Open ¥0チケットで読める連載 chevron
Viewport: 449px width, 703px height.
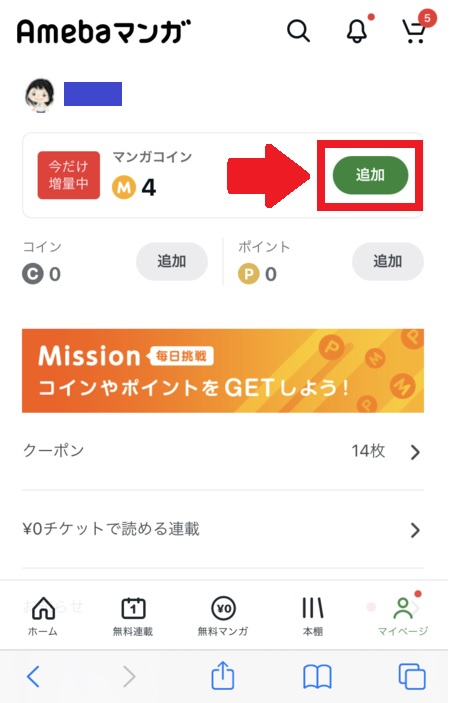(x=415, y=530)
